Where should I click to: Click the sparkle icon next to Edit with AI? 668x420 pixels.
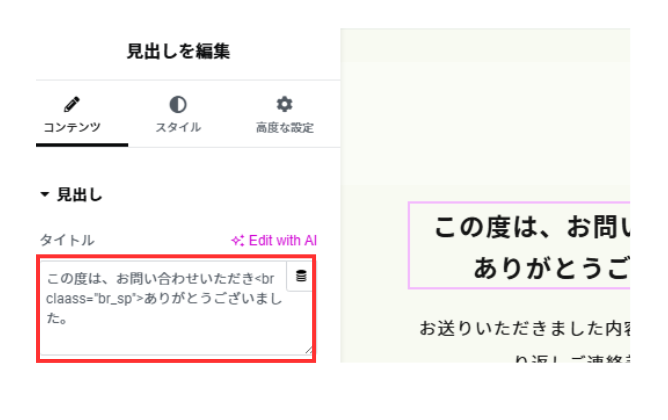tap(237, 241)
